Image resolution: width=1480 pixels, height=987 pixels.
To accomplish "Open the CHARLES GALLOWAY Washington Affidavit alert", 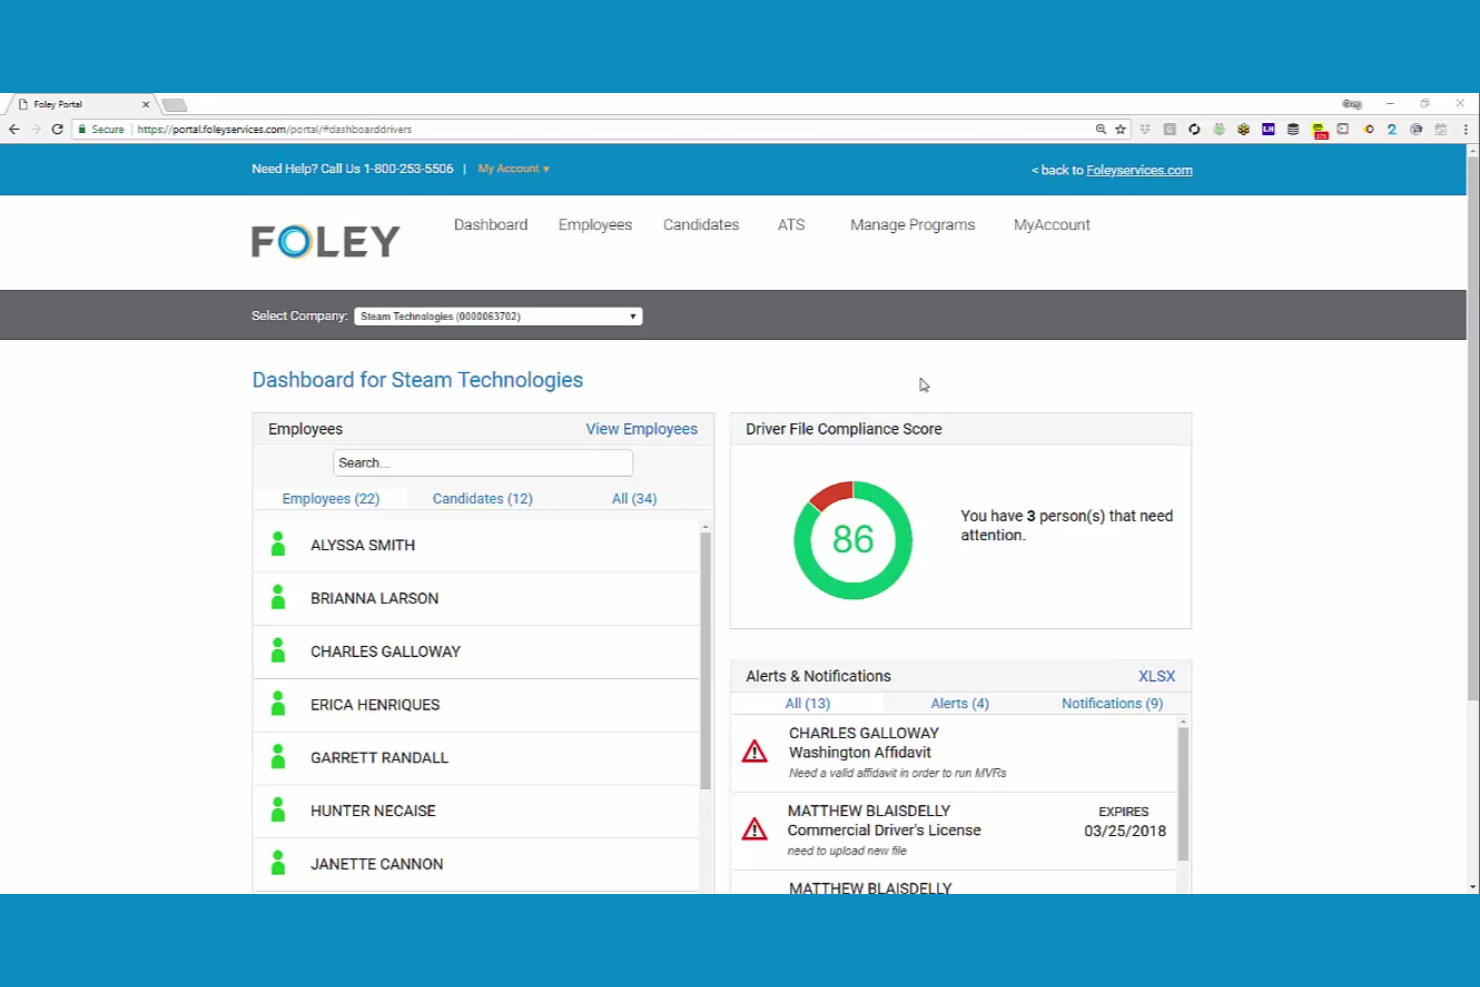I will 954,754.
